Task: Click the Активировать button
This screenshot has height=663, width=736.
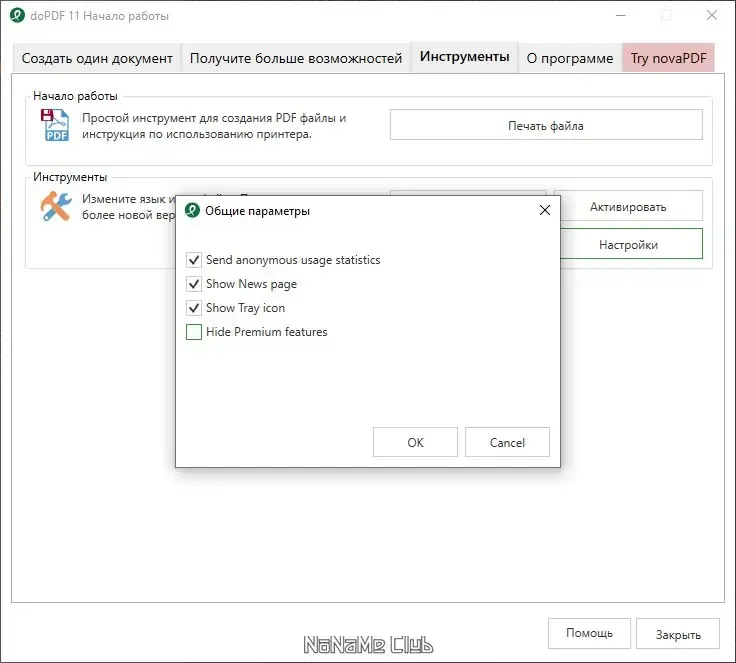Action: click(628, 207)
